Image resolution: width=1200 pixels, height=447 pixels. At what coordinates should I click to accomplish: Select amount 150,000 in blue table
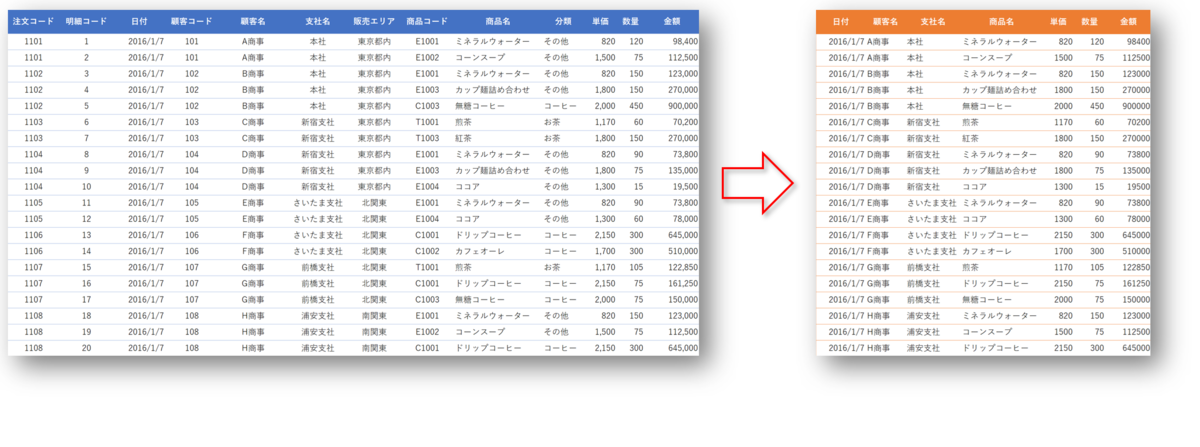683,299
